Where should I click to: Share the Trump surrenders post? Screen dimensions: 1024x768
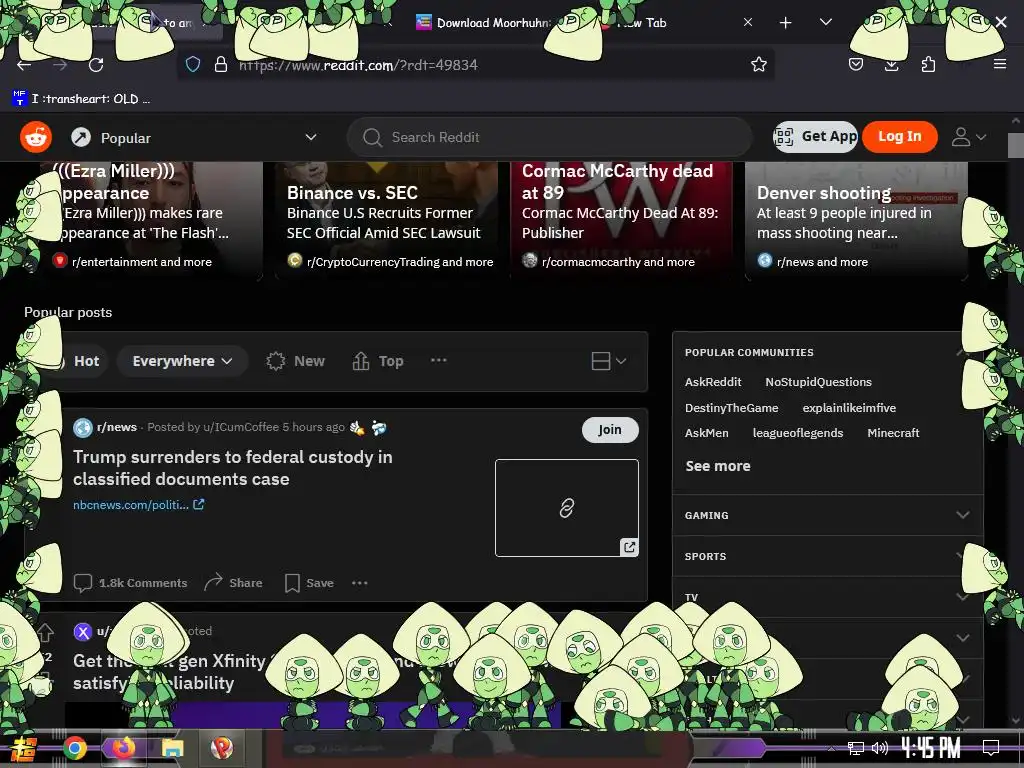(x=233, y=583)
